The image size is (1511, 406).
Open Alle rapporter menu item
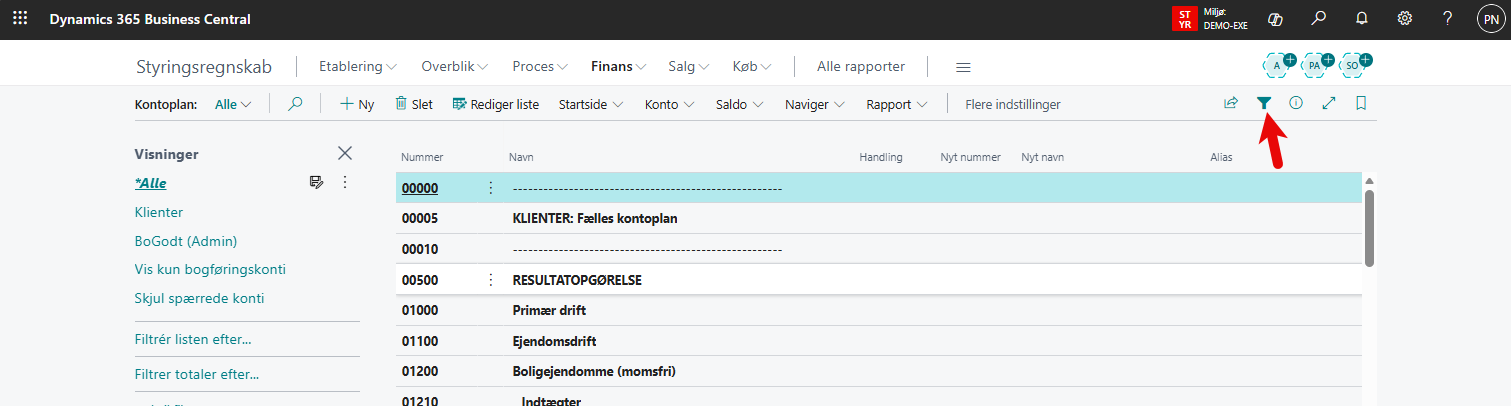pos(860,67)
